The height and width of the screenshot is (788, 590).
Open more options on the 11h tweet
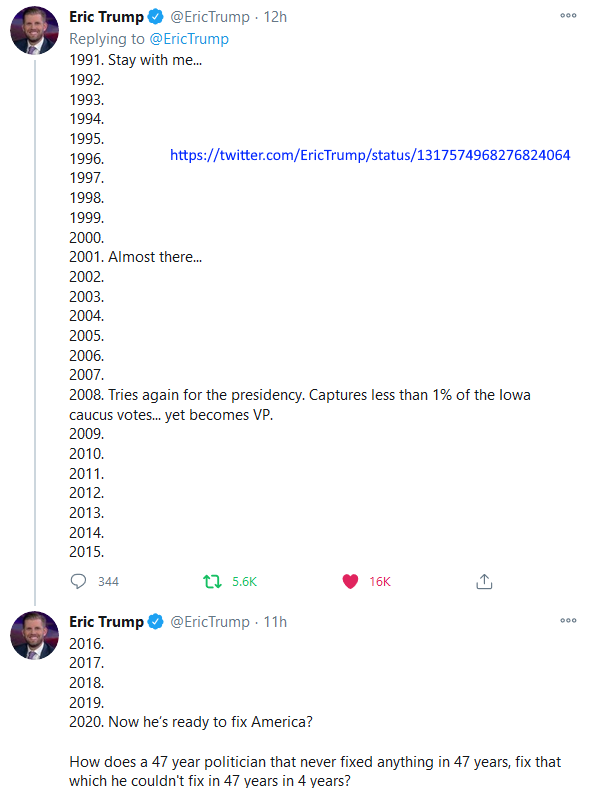(568, 621)
